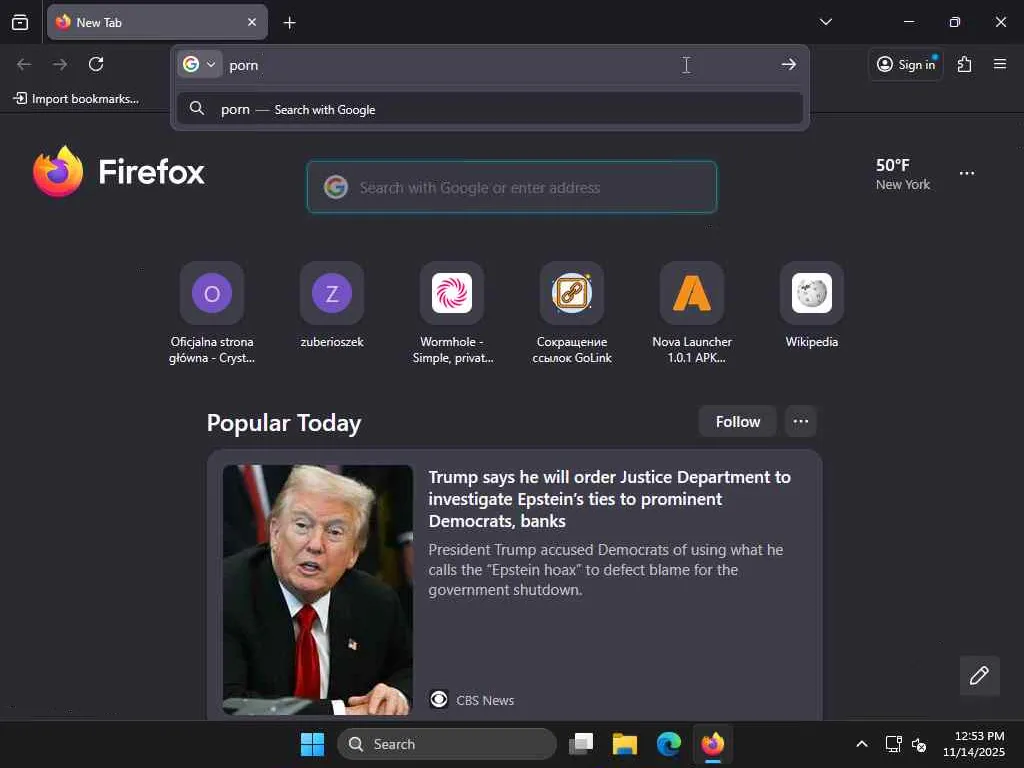Open a new tab with plus button

(x=289, y=23)
